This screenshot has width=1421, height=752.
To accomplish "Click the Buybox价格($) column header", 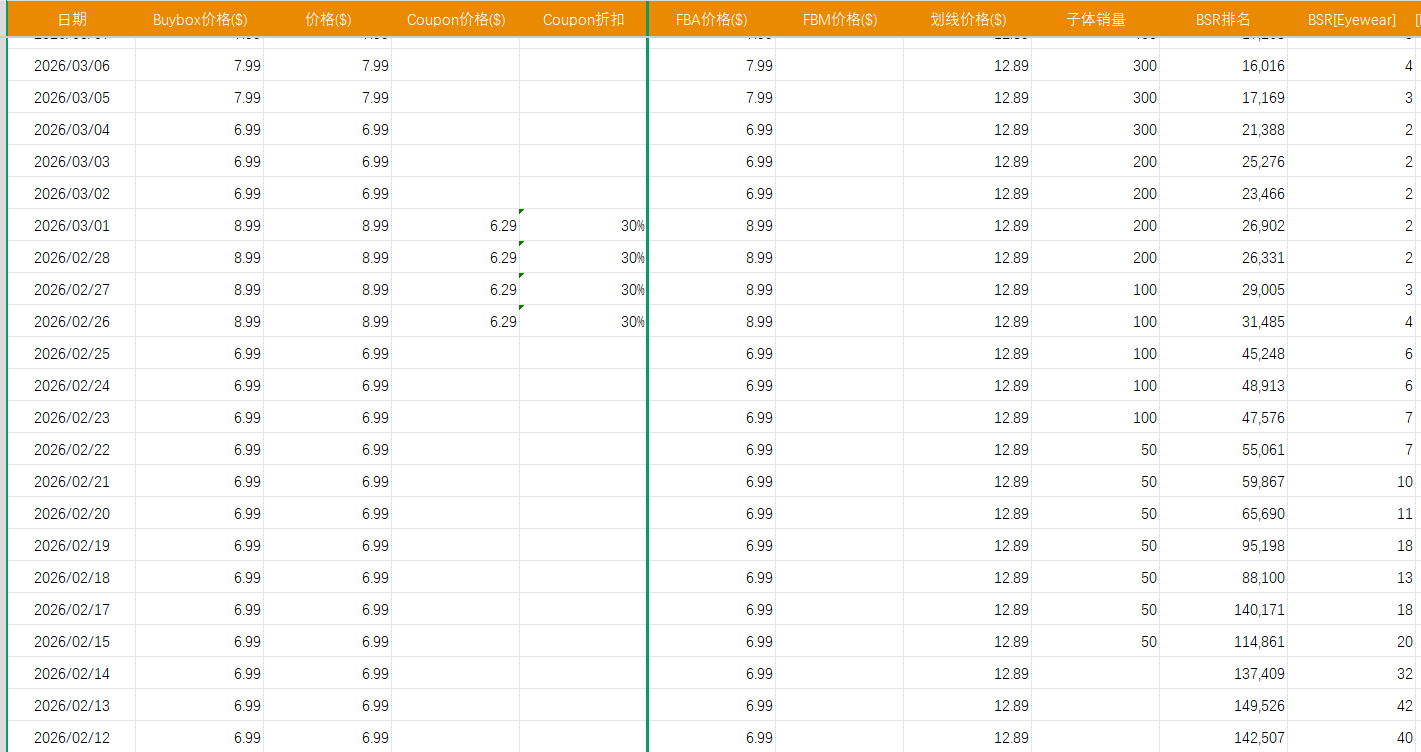I will [200, 20].
